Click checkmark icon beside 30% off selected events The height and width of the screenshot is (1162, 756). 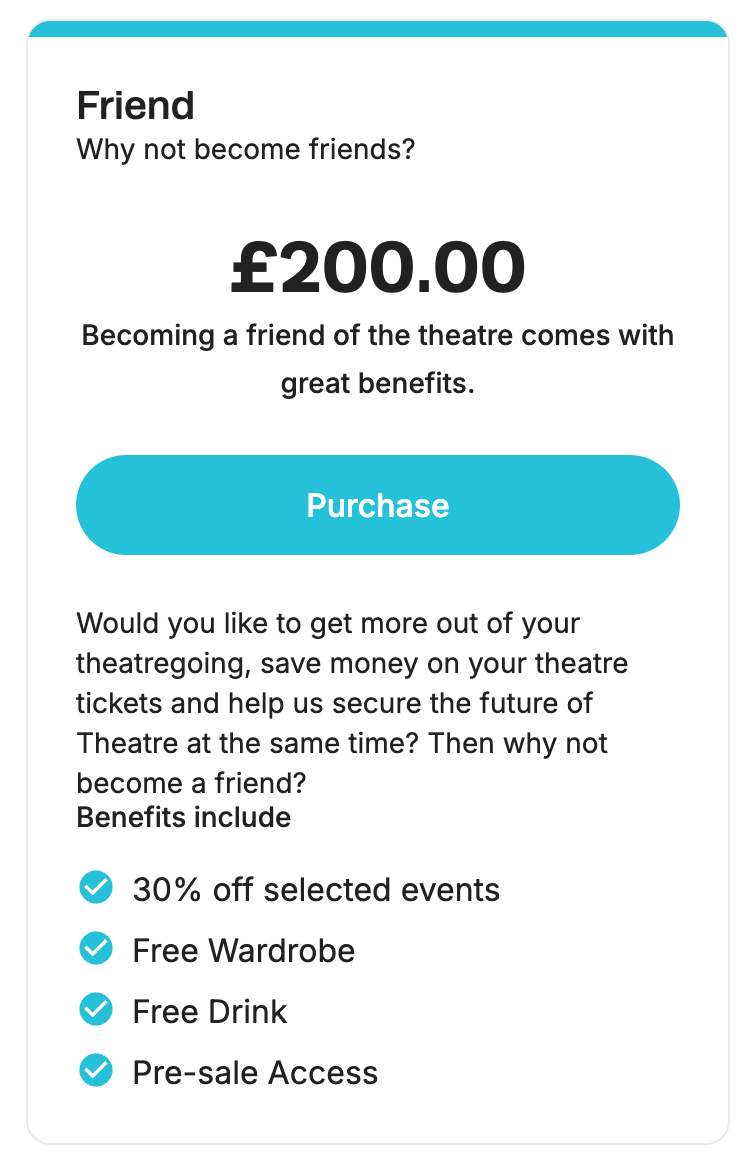click(96, 888)
